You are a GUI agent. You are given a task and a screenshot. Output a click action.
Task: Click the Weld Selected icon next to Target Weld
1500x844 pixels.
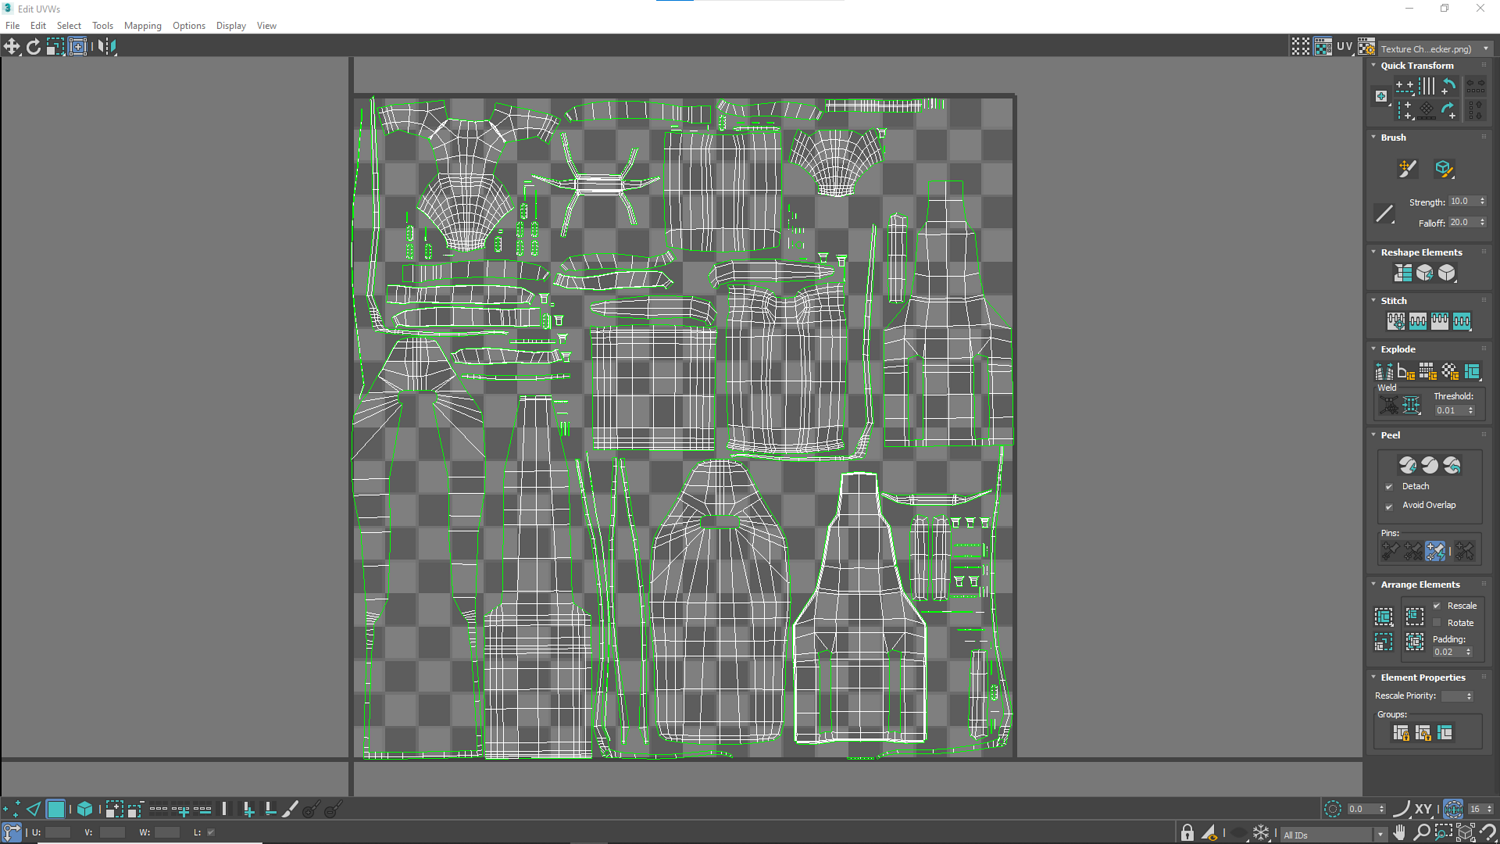click(1411, 405)
